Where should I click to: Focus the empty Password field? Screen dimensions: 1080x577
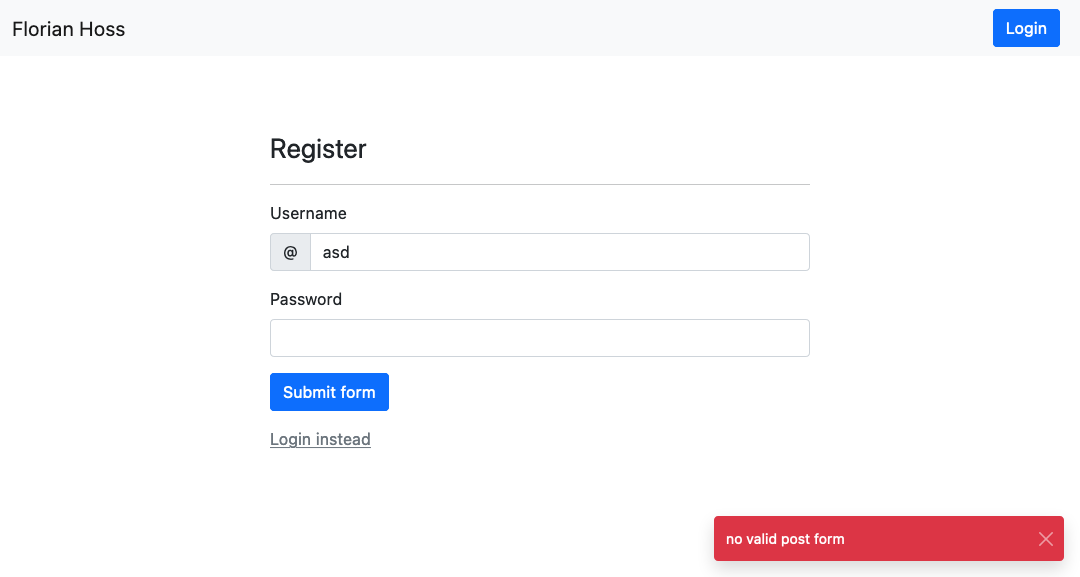[540, 338]
